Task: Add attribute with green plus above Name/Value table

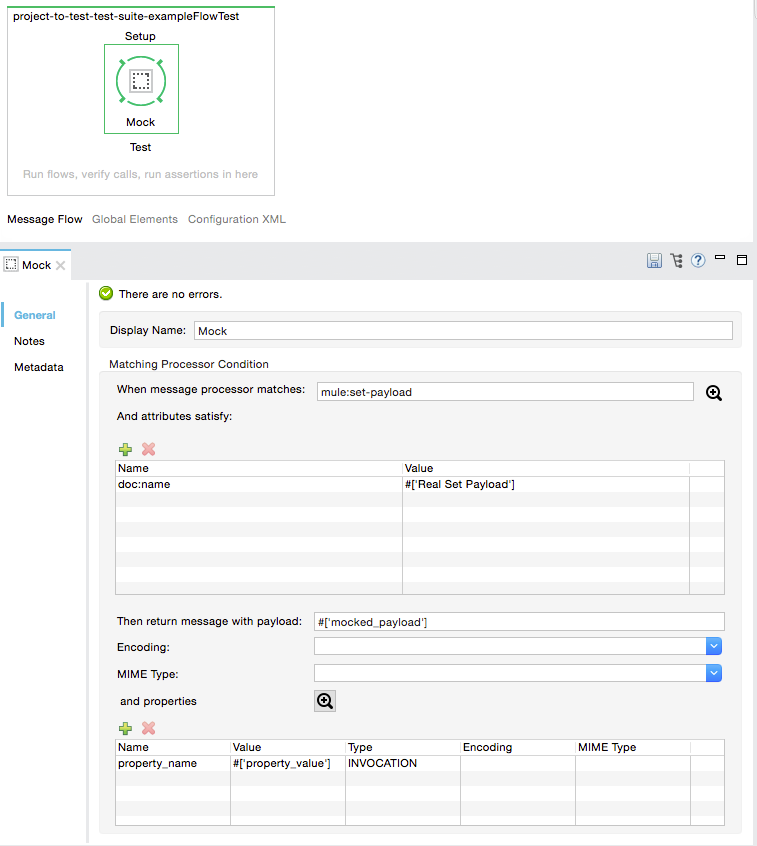Action: pyautogui.click(x=125, y=450)
